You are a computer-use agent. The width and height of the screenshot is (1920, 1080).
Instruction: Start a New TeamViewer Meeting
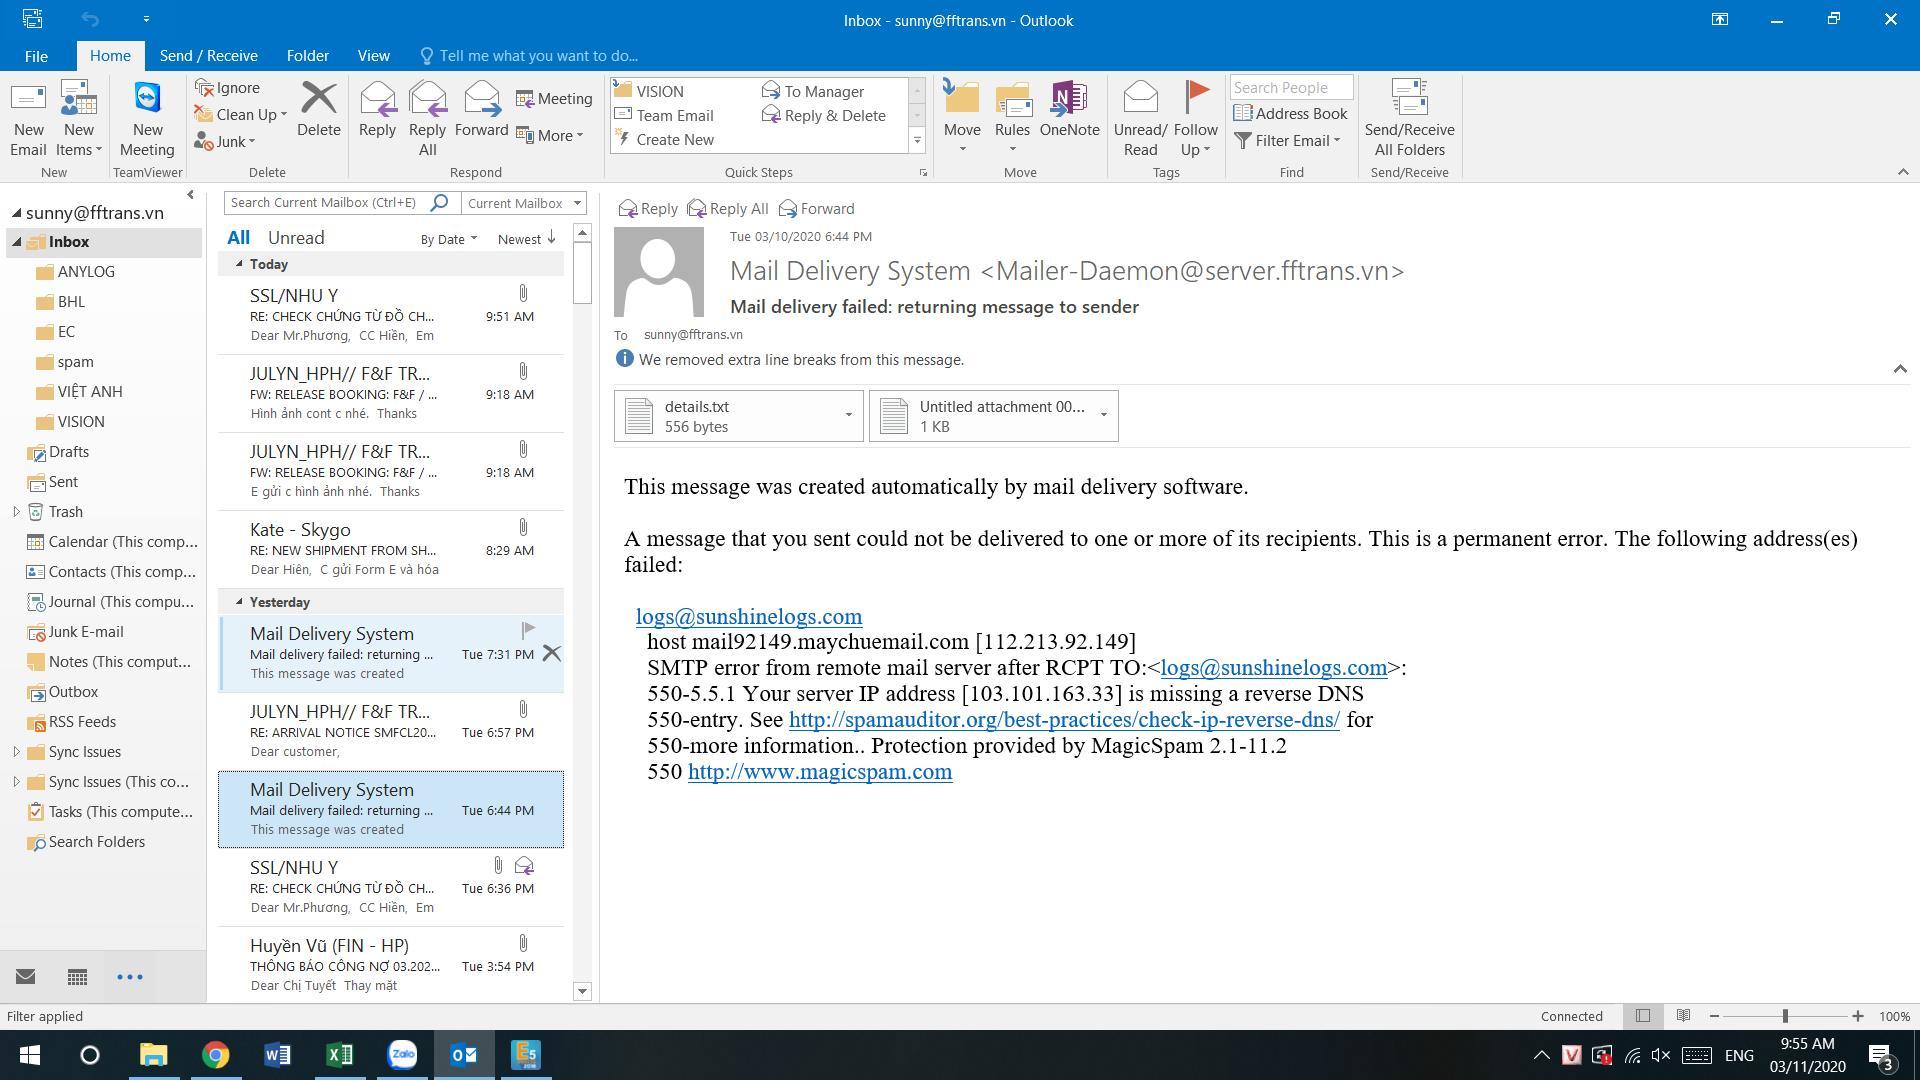click(x=147, y=119)
